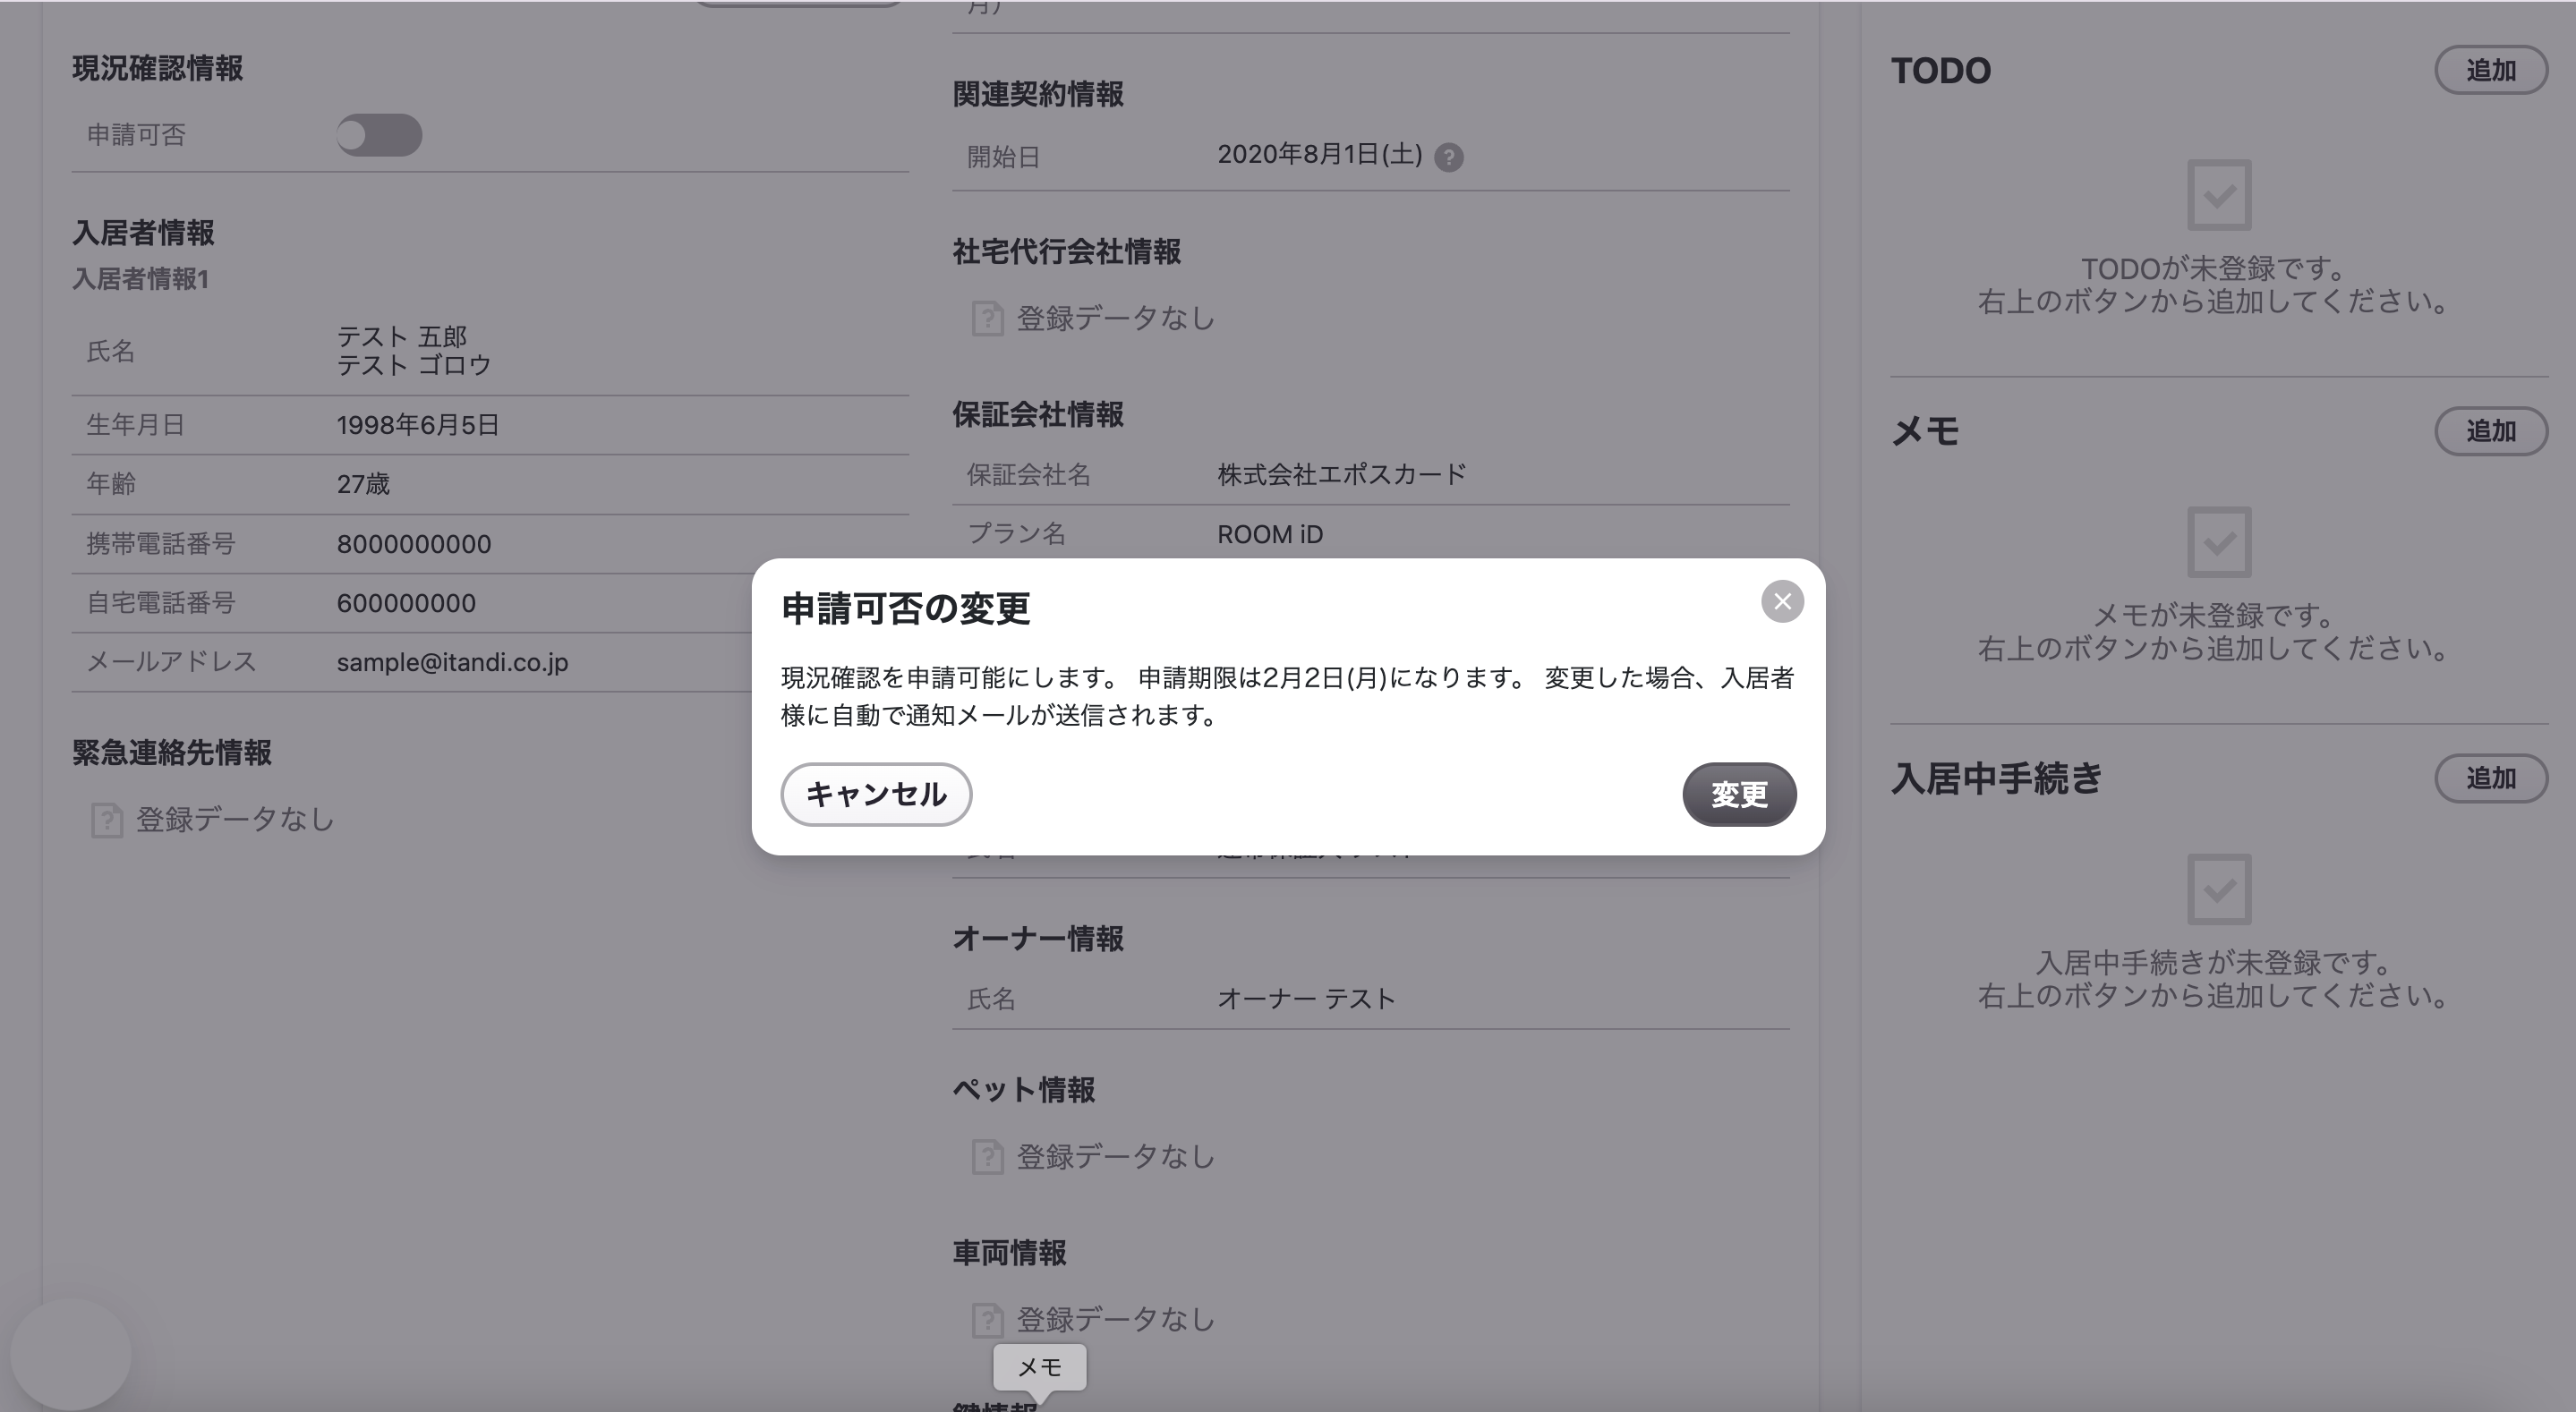The height and width of the screenshot is (1412, 2576).
Task: Click birthdate 1998年6月5日
Action: (417, 425)
